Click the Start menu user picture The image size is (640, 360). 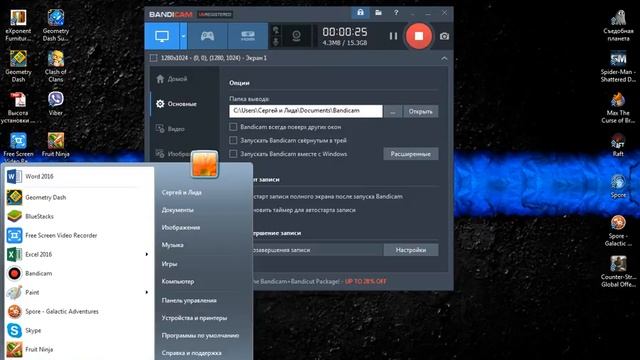[204, 164]
